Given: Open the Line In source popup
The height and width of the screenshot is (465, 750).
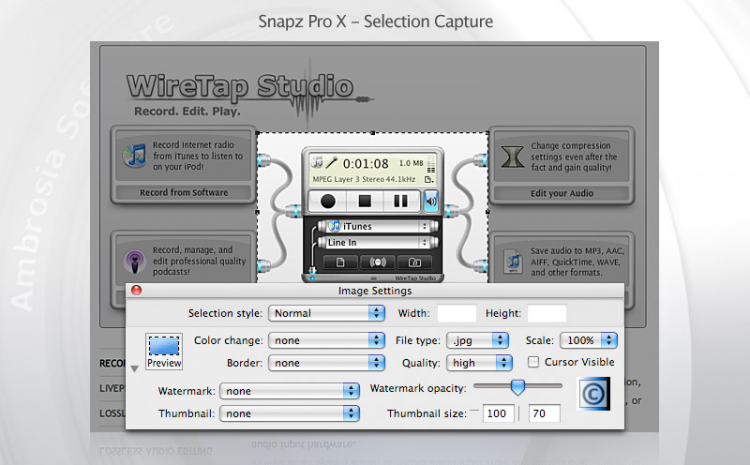Looking at the screenshot, I should (x=377, y=243).
